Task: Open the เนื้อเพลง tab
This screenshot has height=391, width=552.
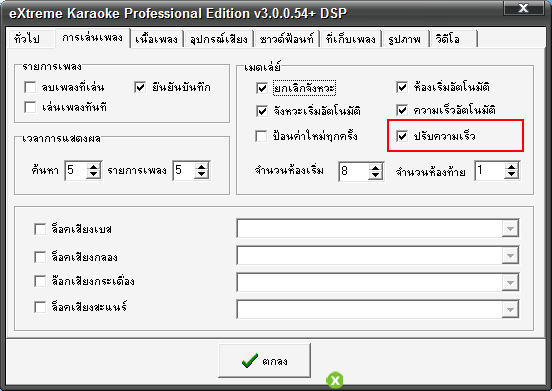Action: [x=157, y=39]
